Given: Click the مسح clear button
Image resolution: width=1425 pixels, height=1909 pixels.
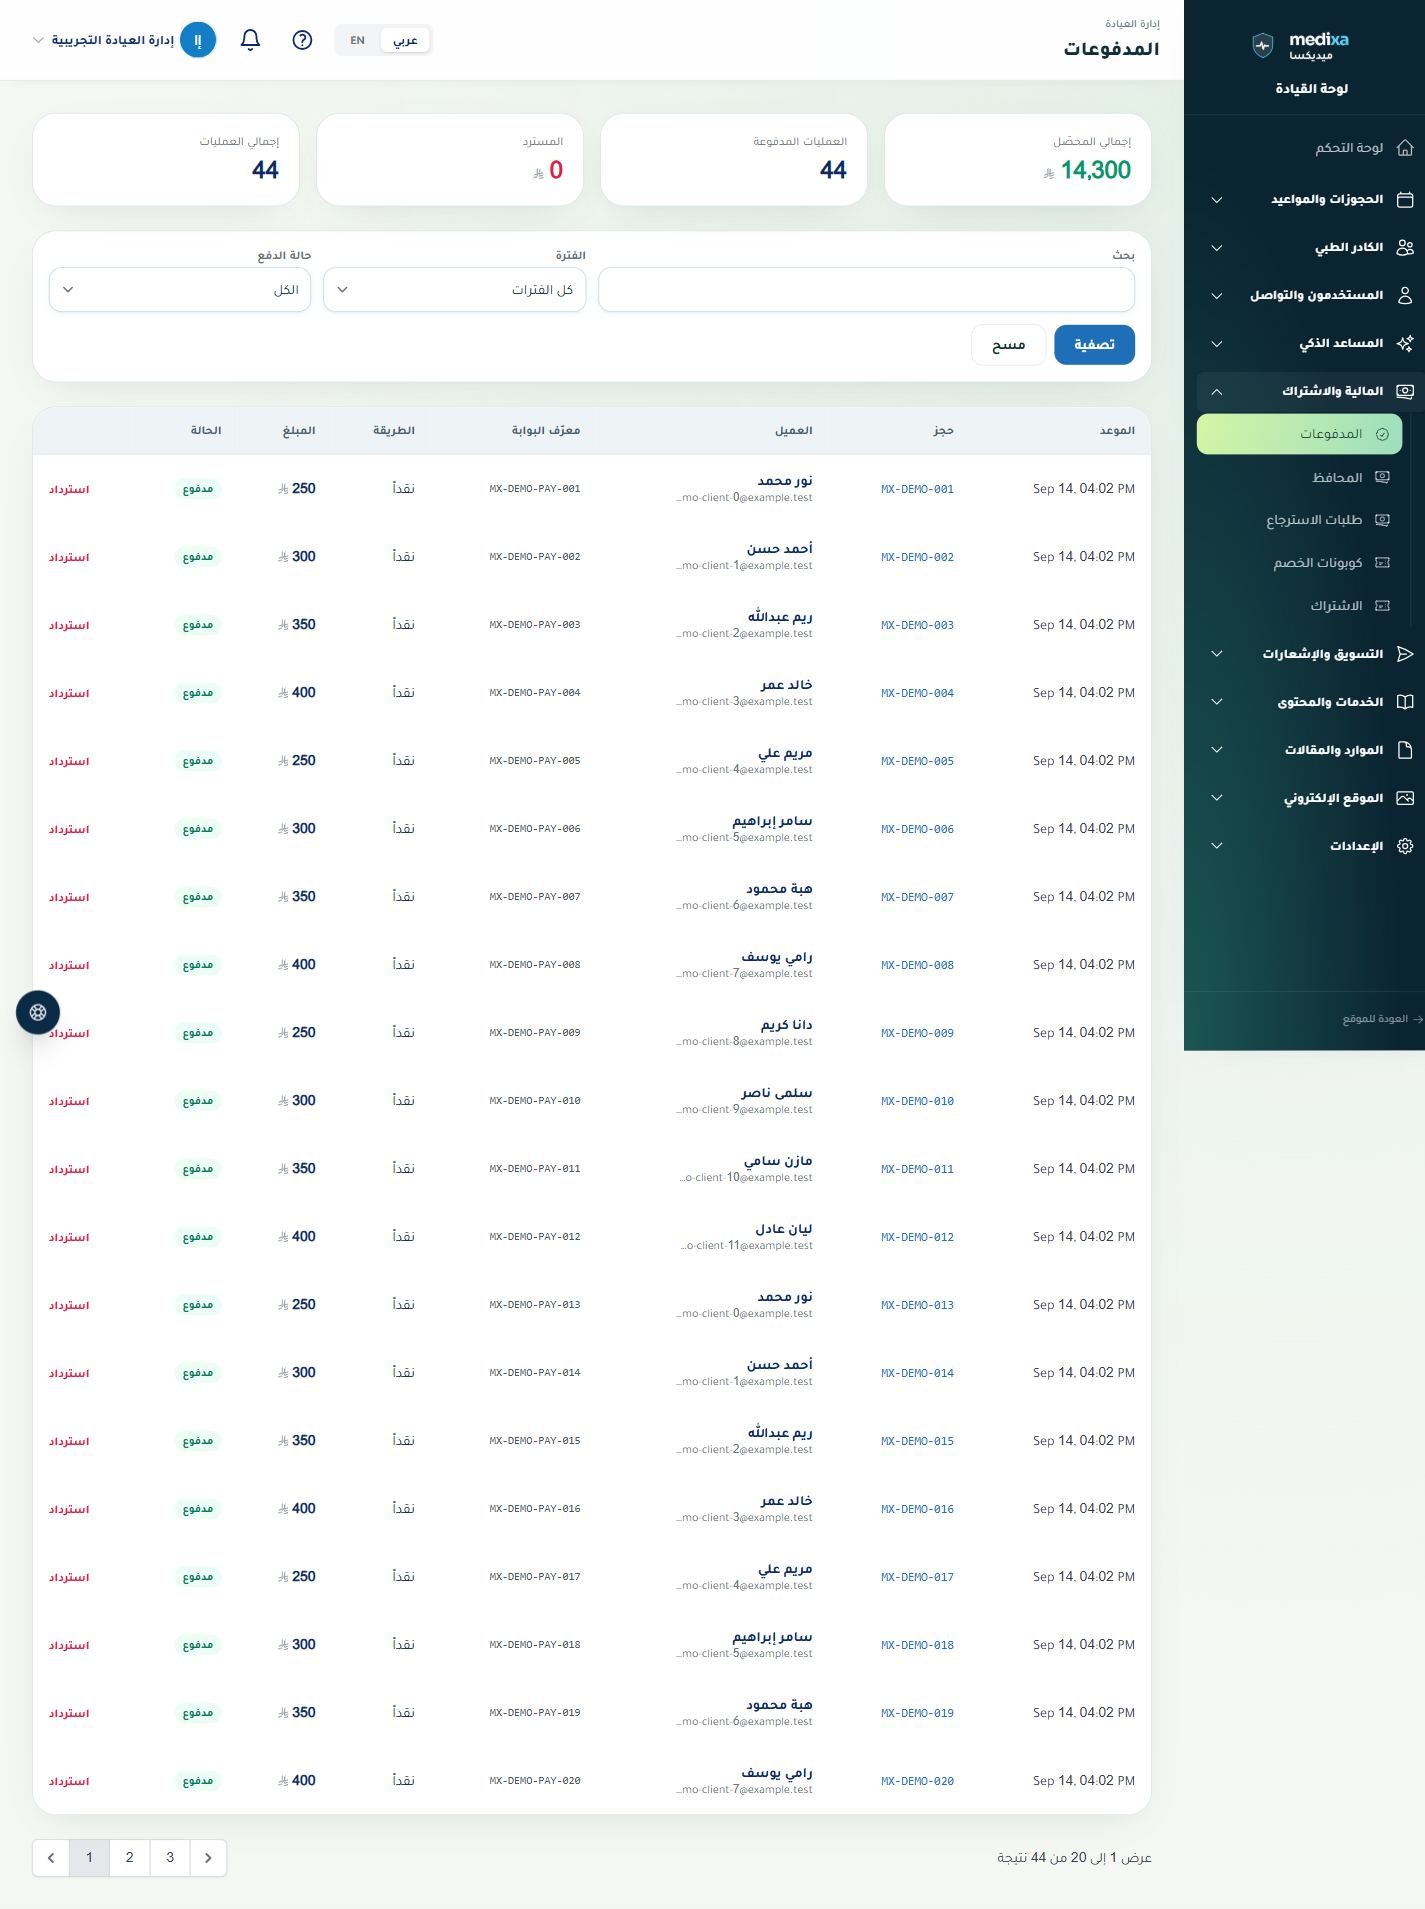Looking at the screenshot, I should click(x=1008, y=344).
